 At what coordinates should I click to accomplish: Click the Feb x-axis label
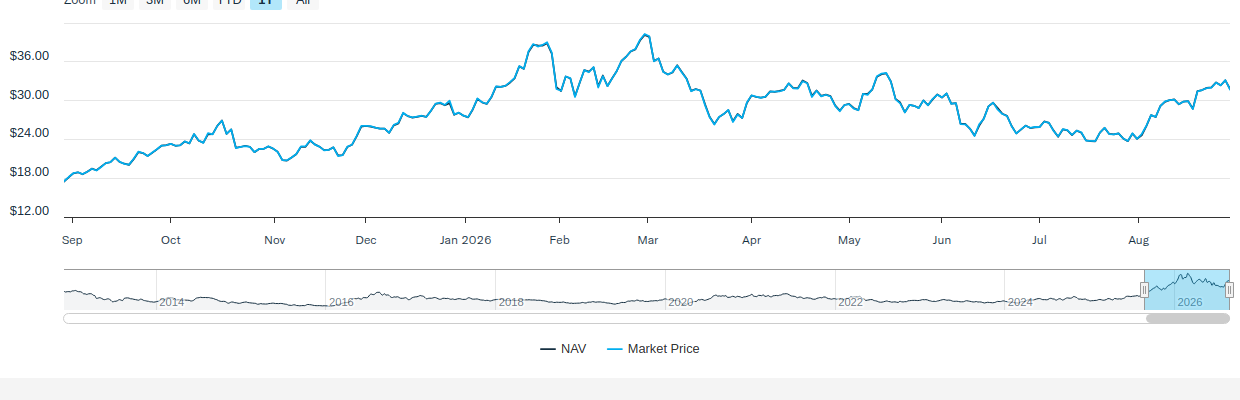tap(560, 240)
